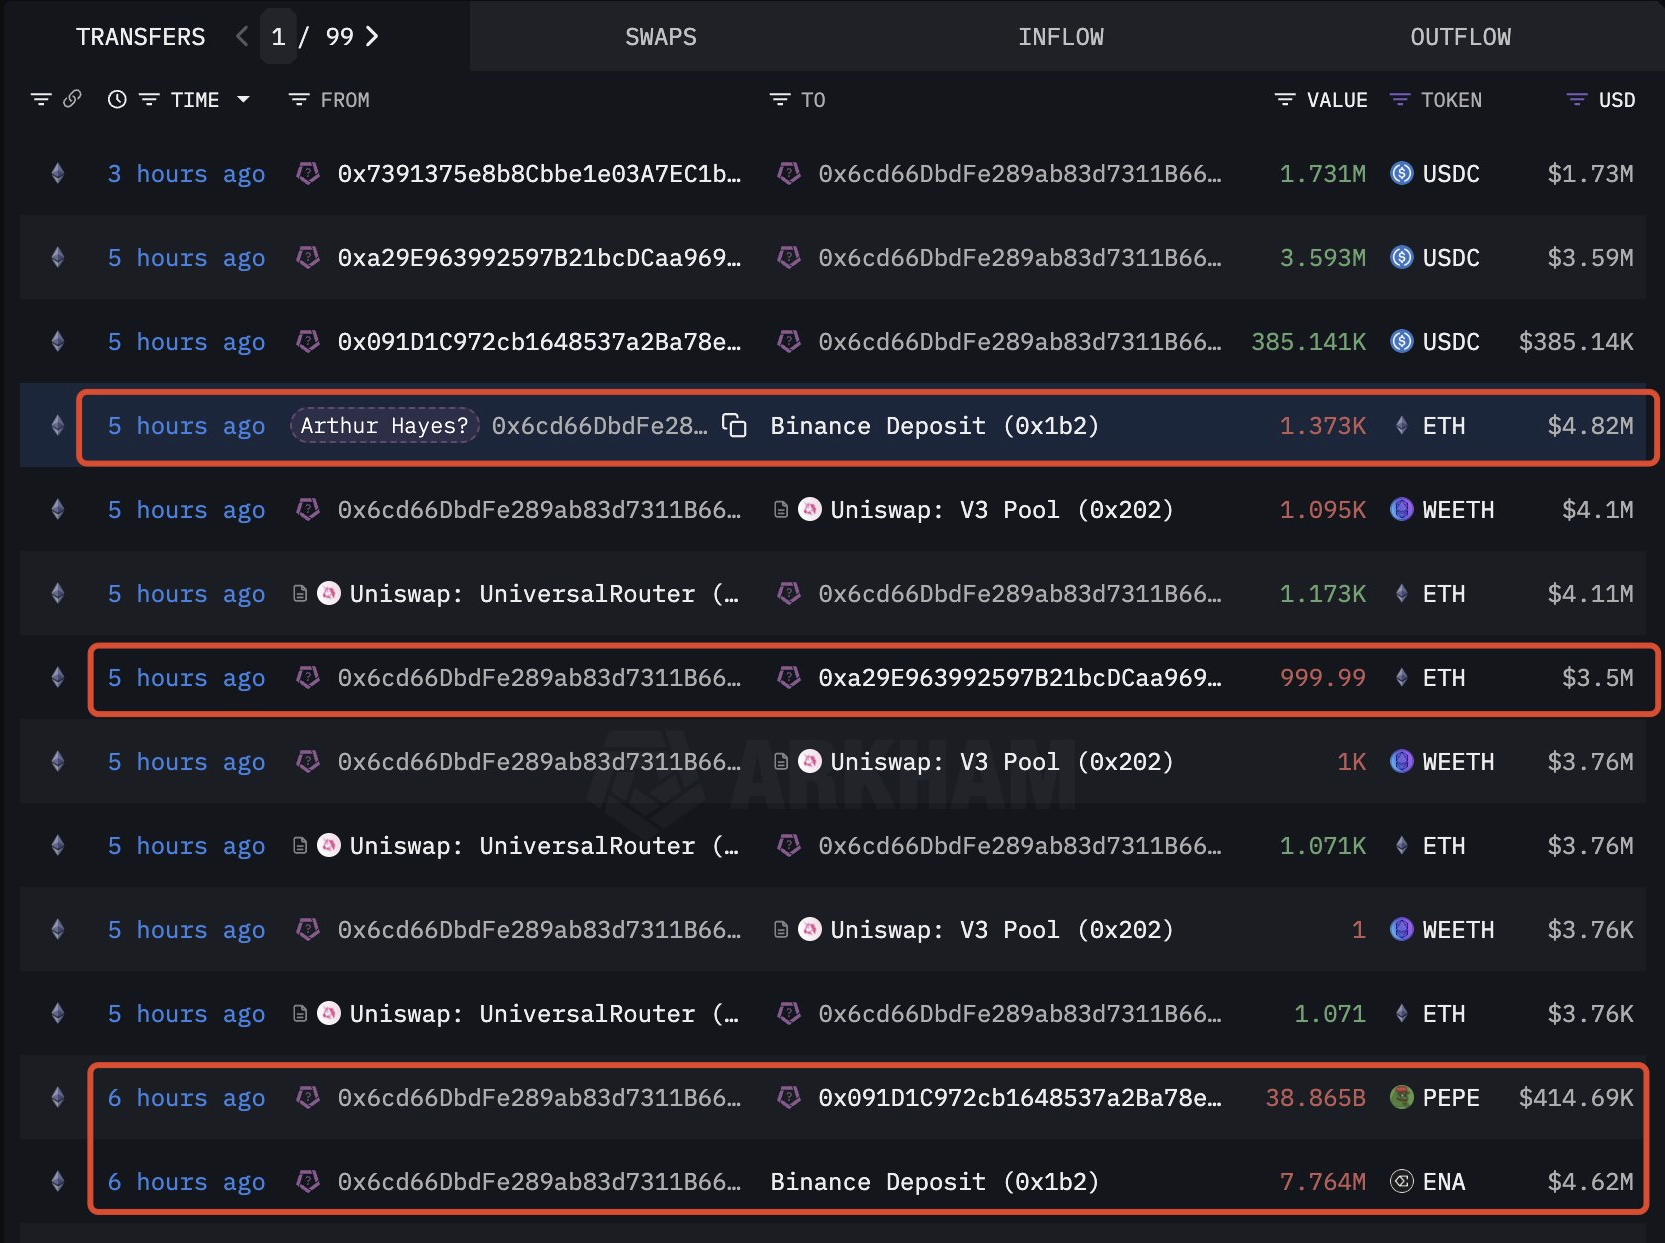The width and height of the screenshot is (1665, 1243).
Task: Open Binance Deposit (0x1b2) in ENA row
Action: (935, 1182)
